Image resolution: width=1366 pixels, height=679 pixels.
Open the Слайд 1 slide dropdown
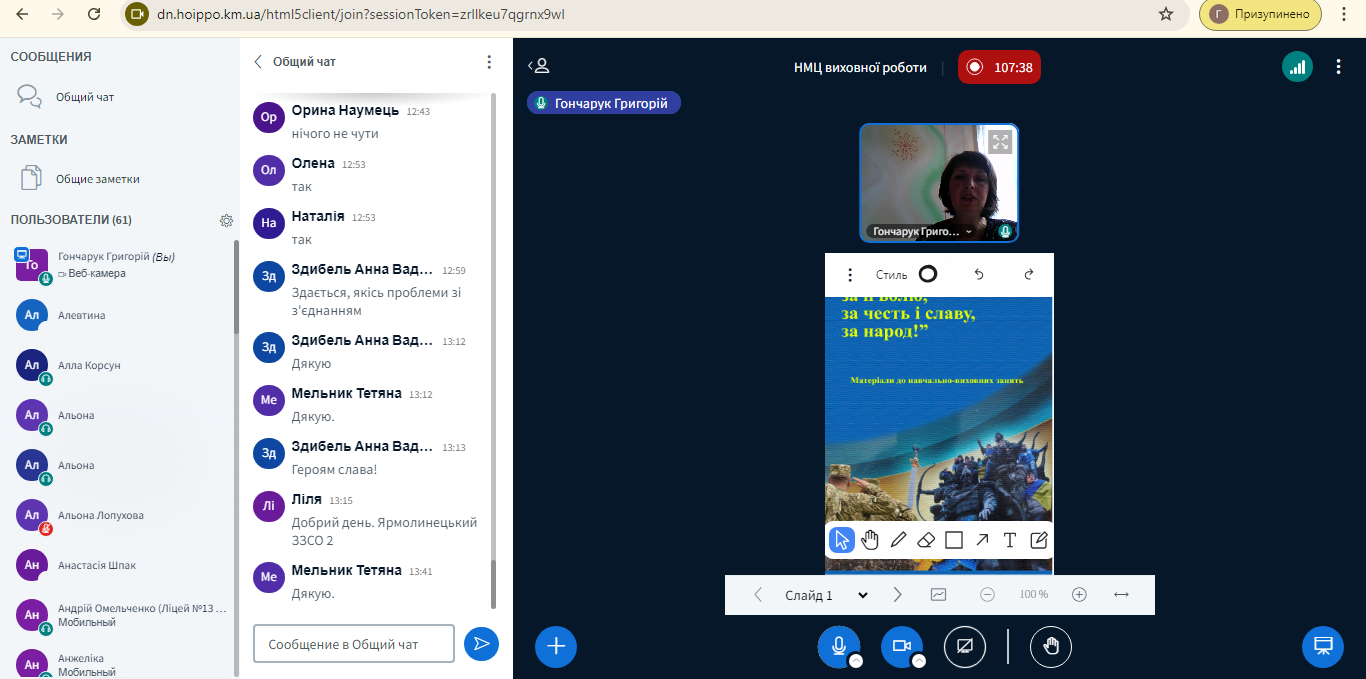click(826, 595)
